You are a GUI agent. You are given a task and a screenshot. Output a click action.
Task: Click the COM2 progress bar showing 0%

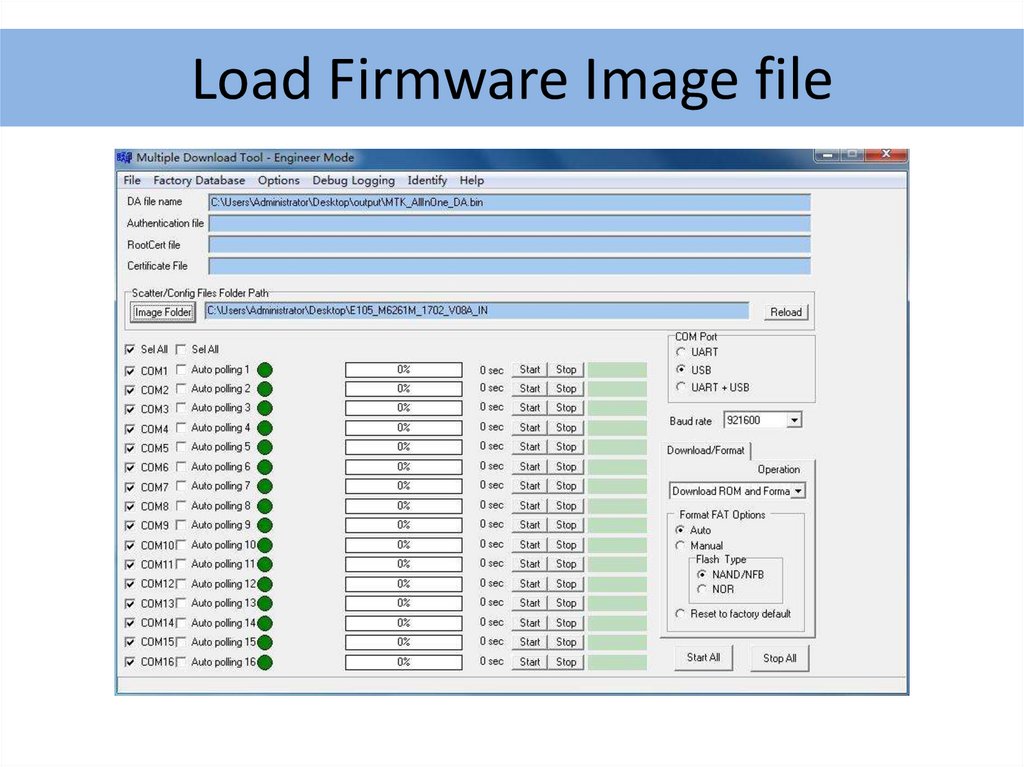click(x=404, y=389)
